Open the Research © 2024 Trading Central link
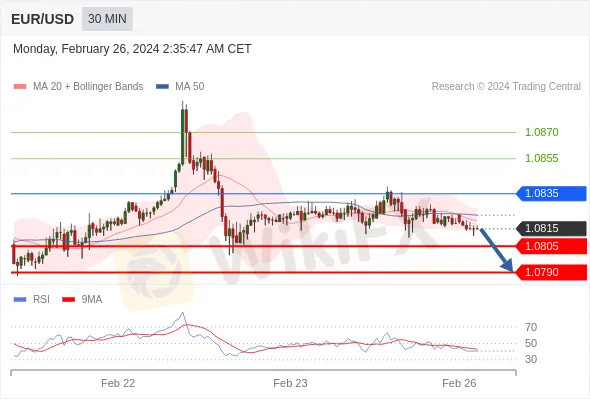The width and height of the screenshot is (590, 400). pyautogui.click(x=506, y=87)
